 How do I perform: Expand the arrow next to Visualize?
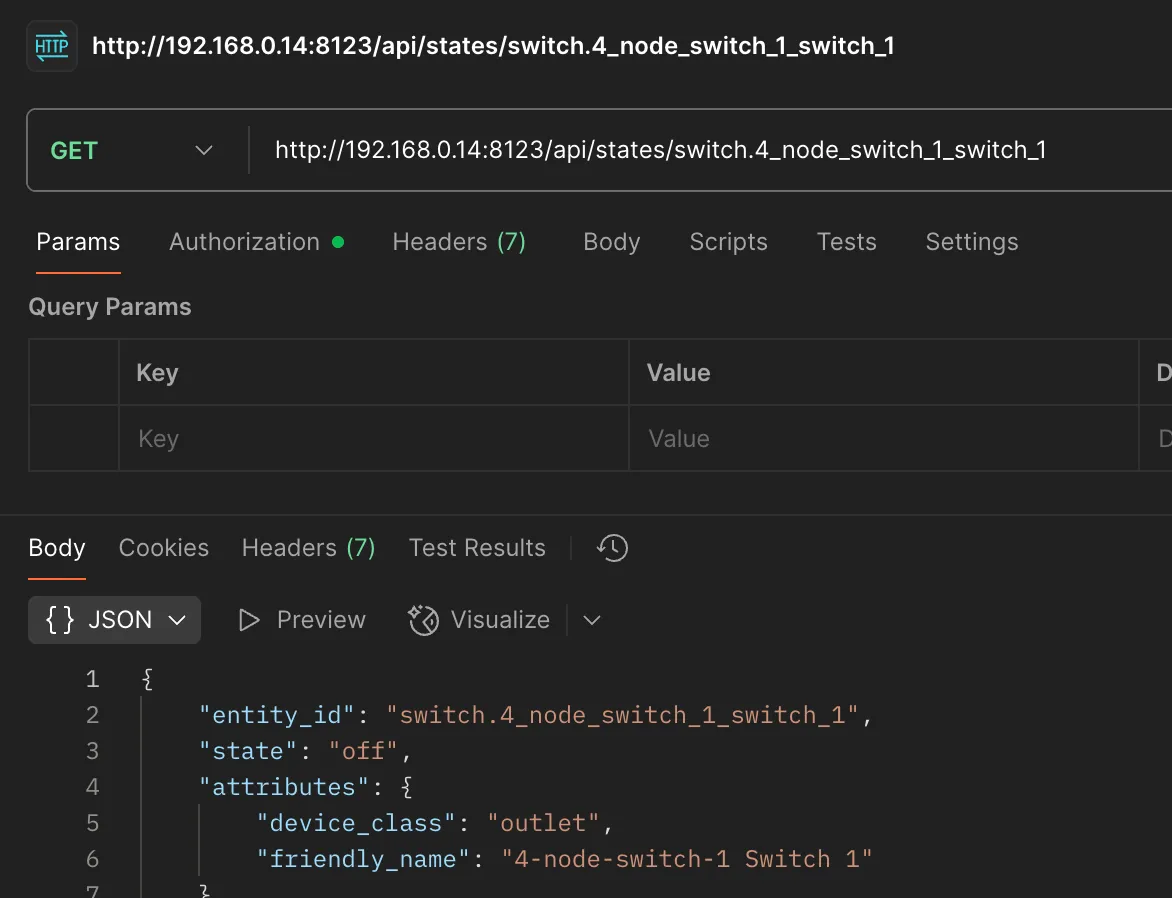point(592,620)
